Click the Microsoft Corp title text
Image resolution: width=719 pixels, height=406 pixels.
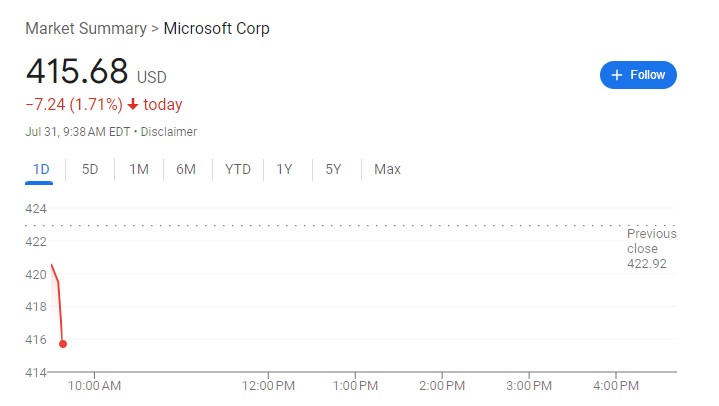click(x=216, y=28)
